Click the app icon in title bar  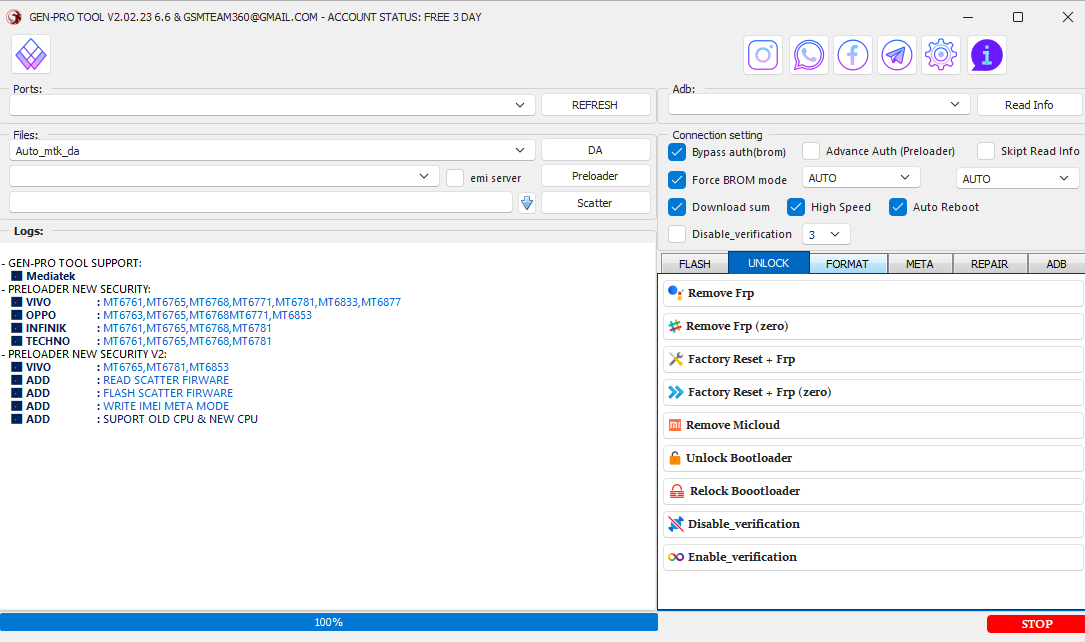13,17
